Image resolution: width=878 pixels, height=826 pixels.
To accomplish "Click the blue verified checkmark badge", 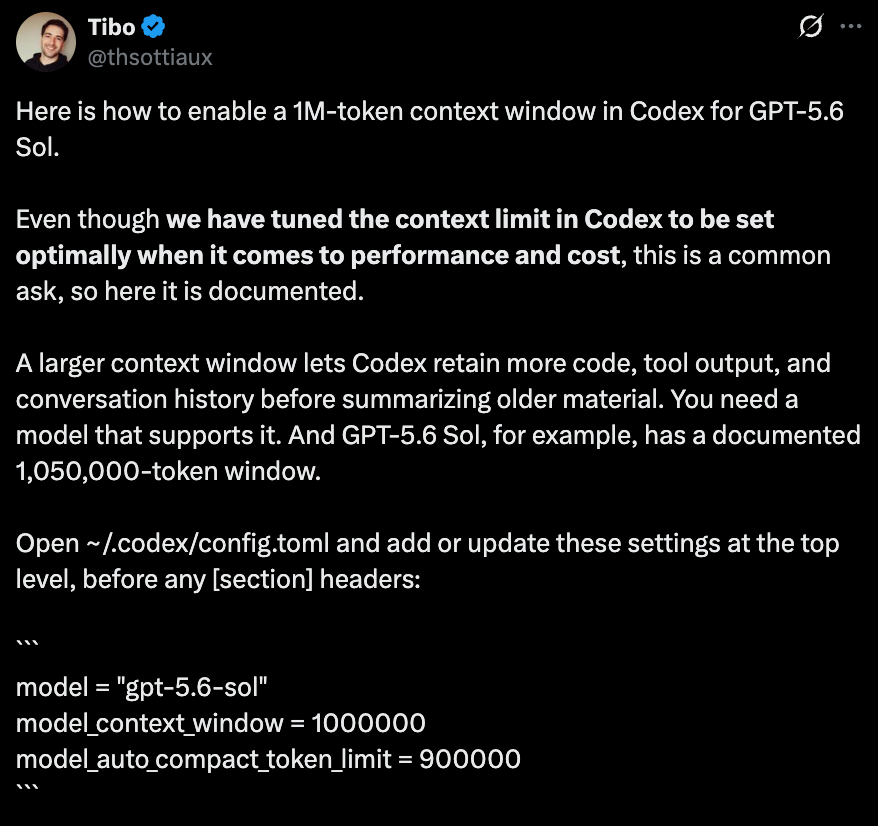I will pos(153,27).
